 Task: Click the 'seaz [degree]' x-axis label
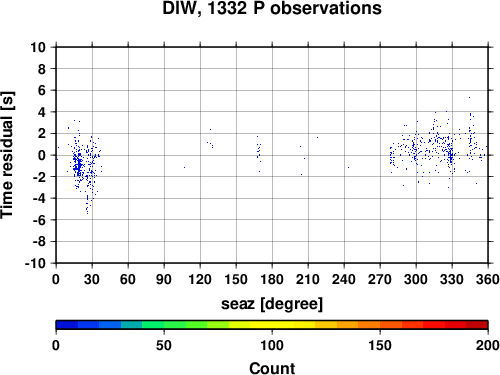point(272,304)
